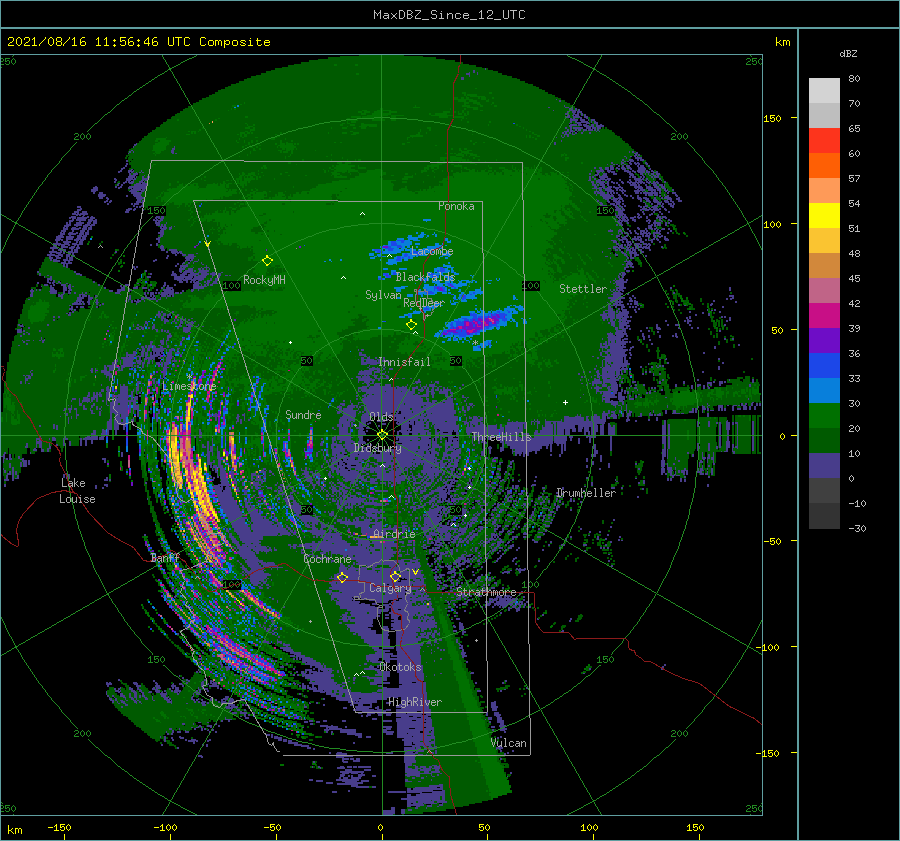
Task: Click the Banff label
Action: pos(165,558)
